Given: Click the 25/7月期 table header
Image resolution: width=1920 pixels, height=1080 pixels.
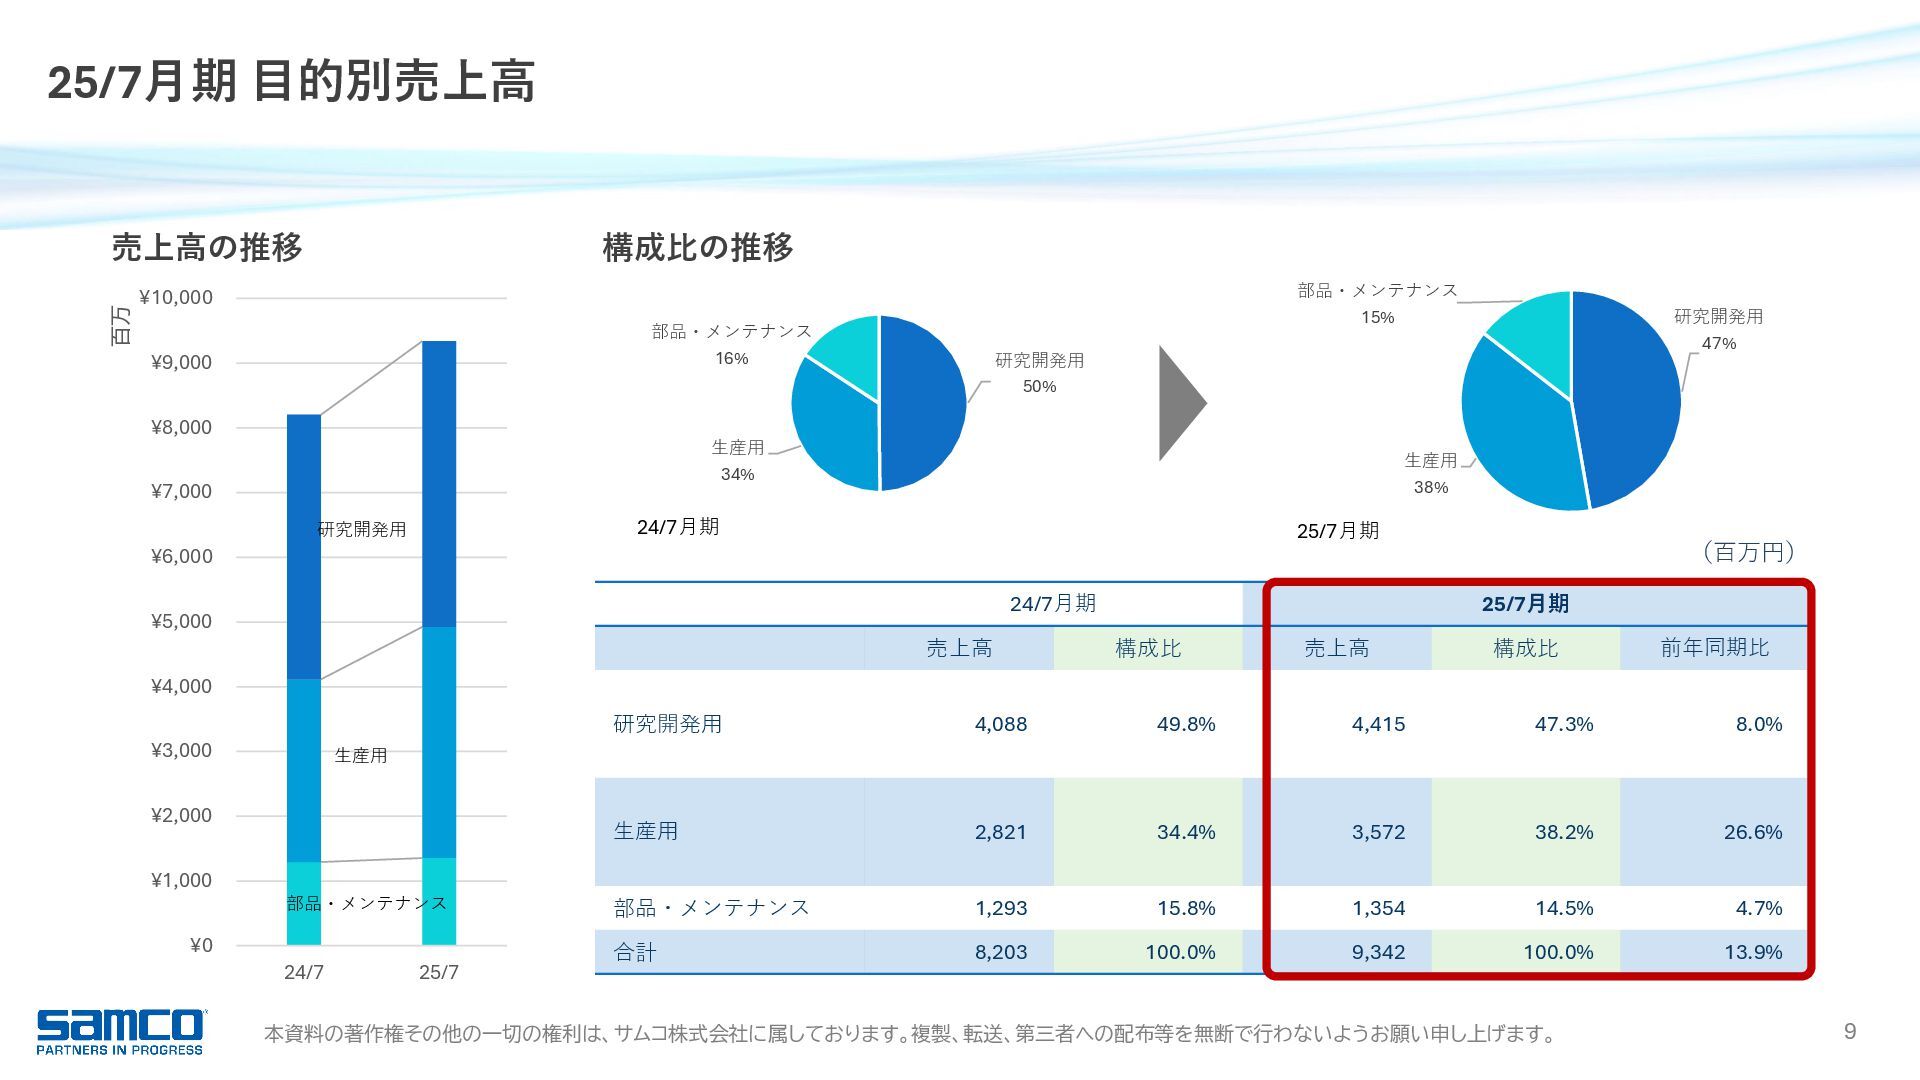Looking at the screenshot, I should [1525, 604].
